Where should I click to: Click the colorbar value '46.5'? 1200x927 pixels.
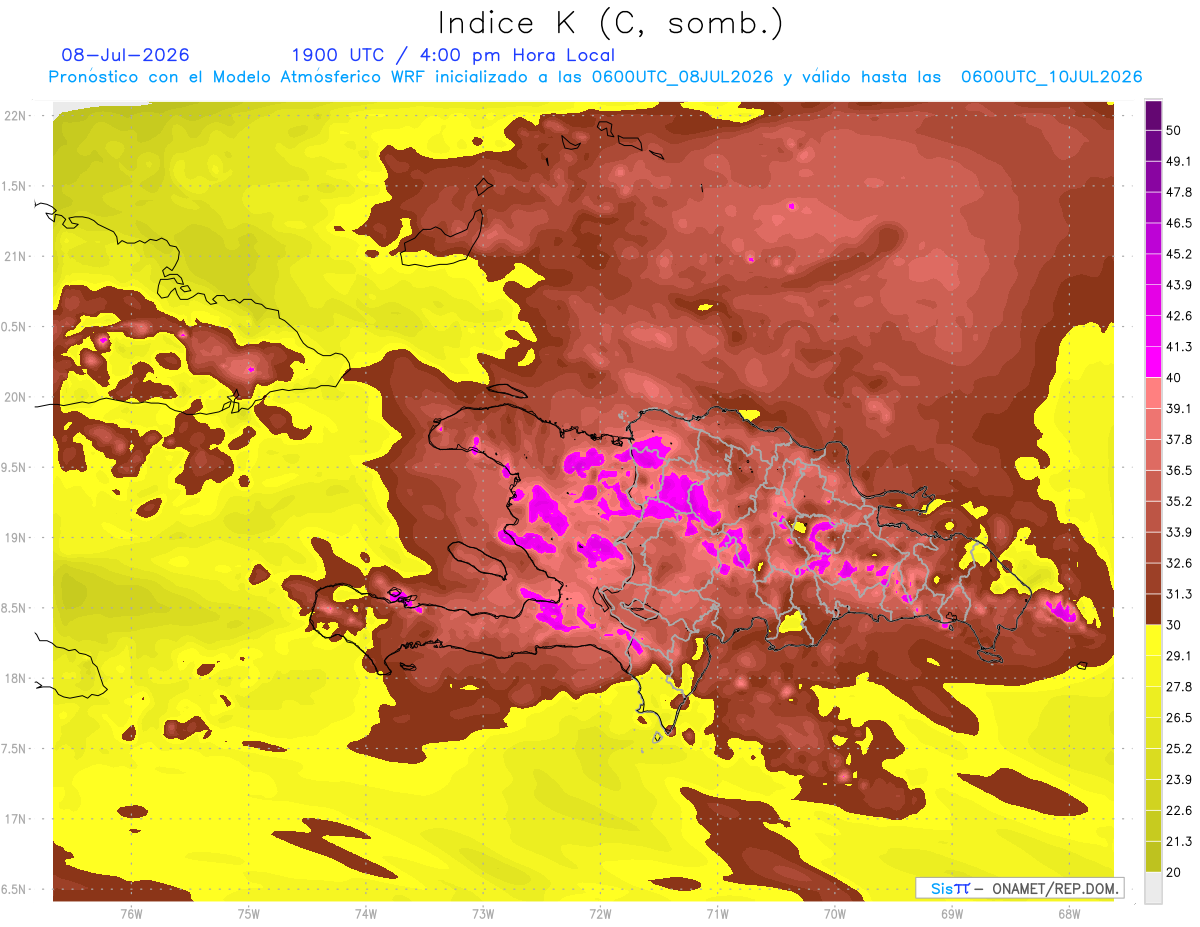[x=1178, y=223]
